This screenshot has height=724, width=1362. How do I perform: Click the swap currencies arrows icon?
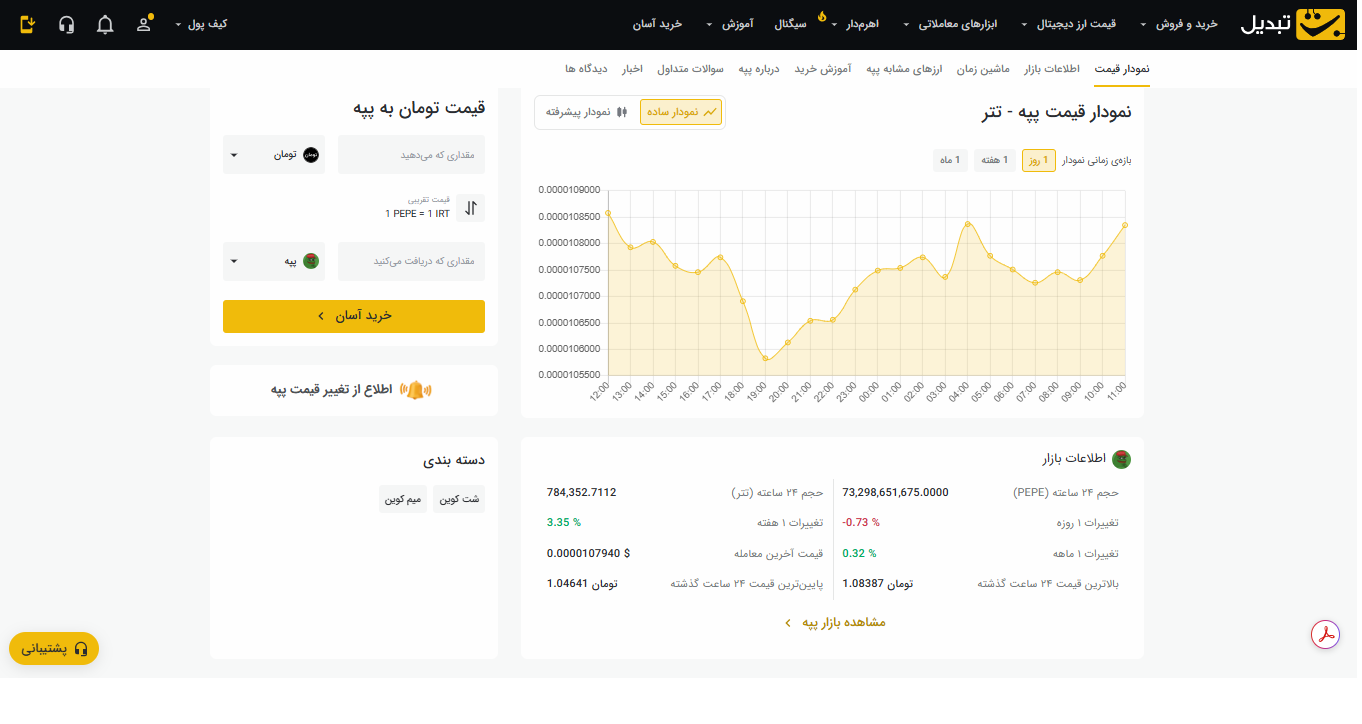pos(470,207)
